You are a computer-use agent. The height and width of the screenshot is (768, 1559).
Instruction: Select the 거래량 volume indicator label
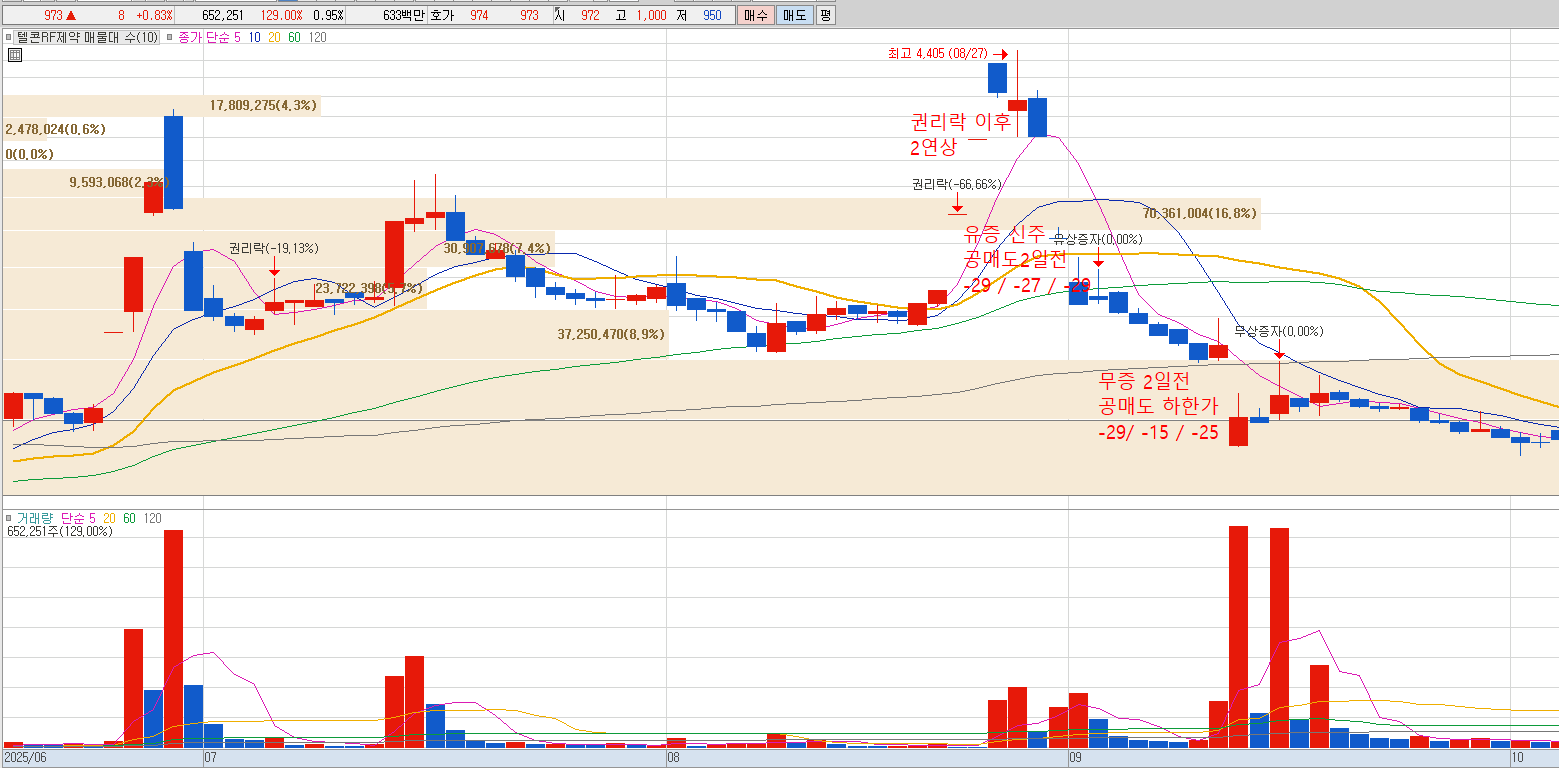[33, 518]
